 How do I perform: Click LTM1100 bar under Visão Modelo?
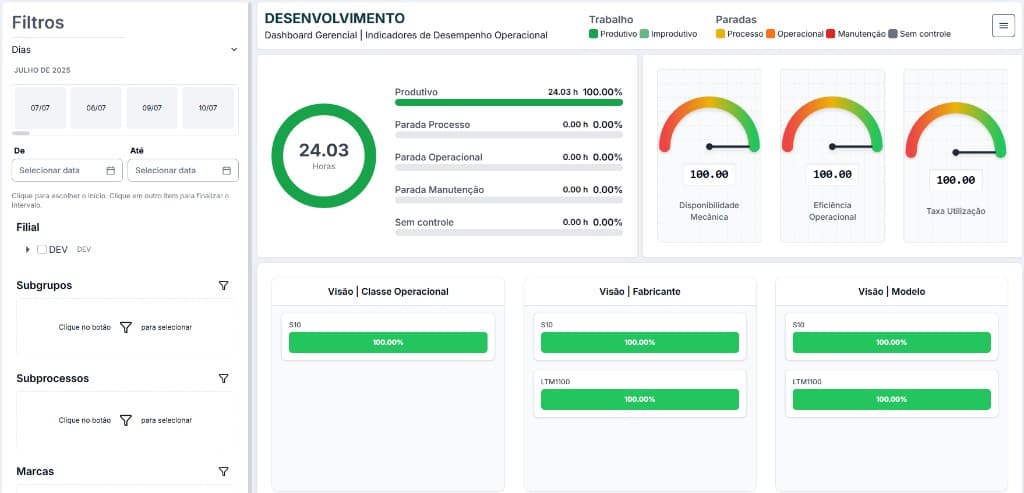(x=891, y=399)
